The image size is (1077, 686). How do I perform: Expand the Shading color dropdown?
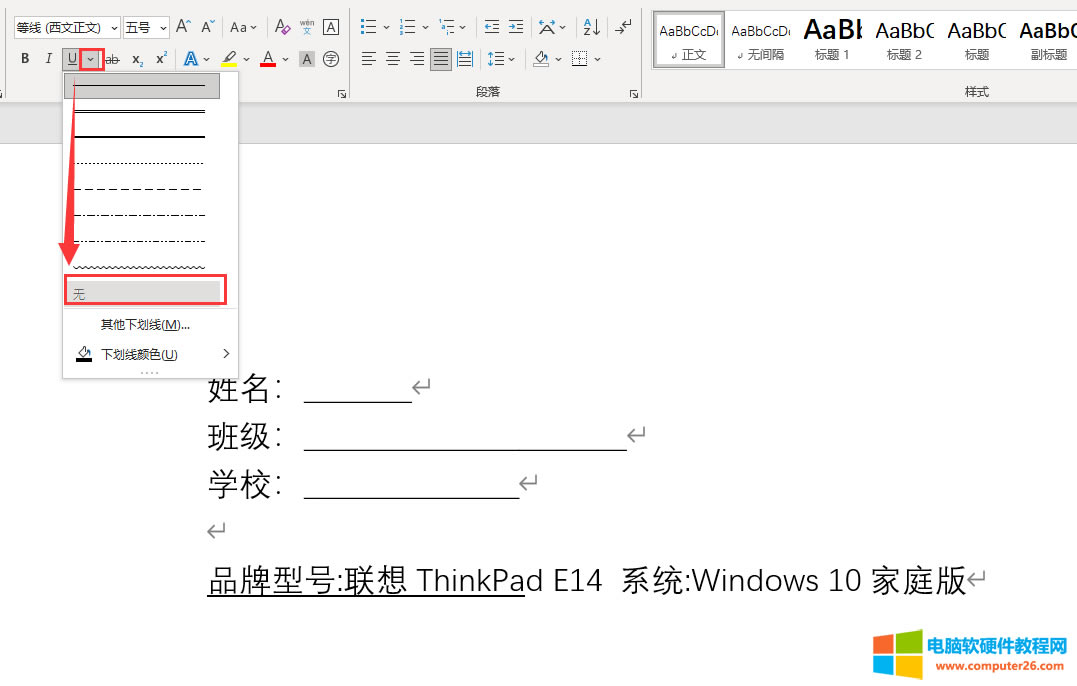click(558, 59)
